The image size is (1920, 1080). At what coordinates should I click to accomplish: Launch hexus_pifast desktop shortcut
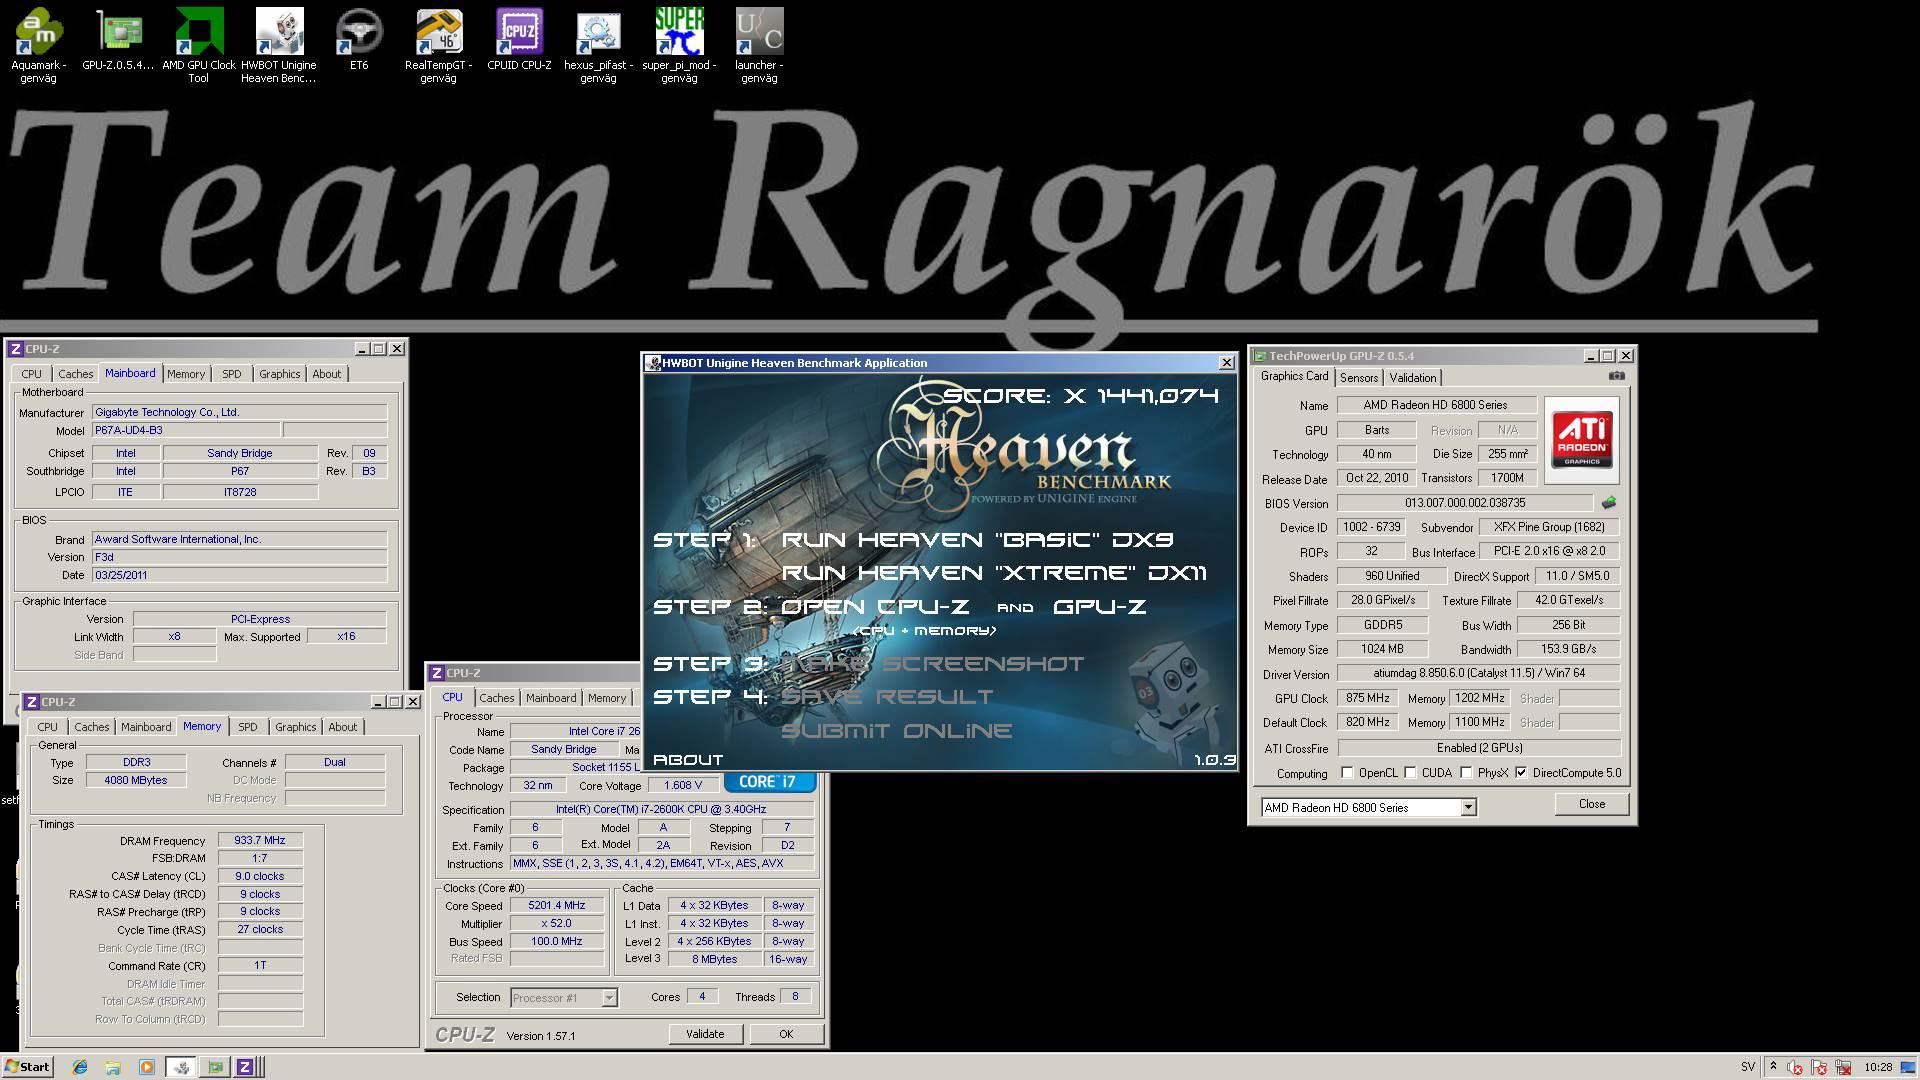598,45
